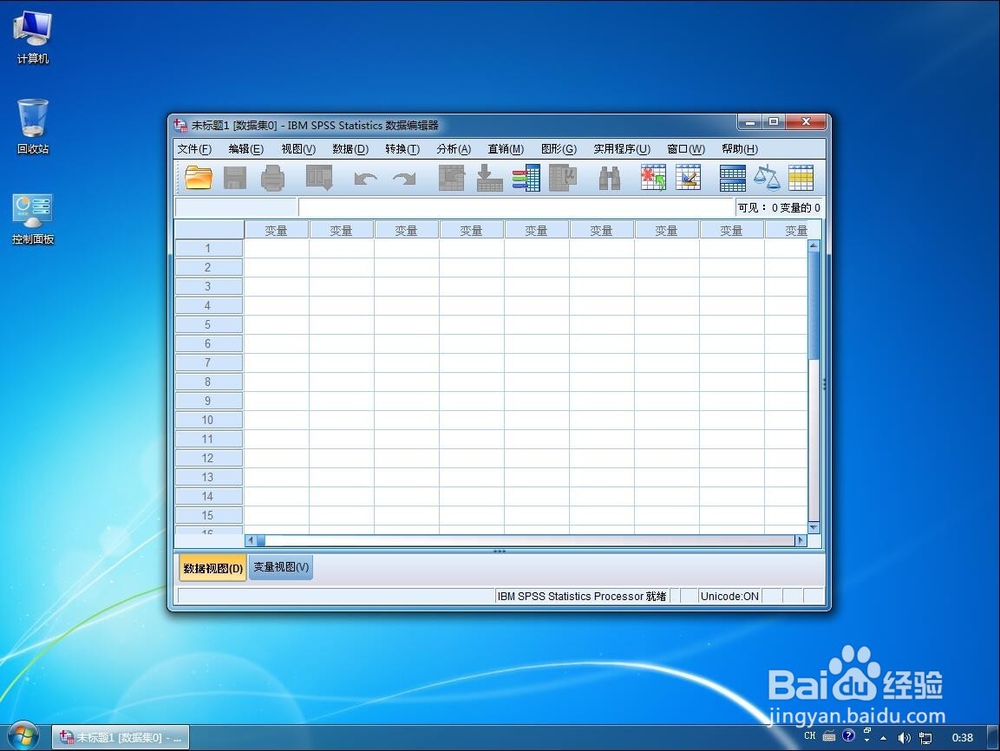Click the SPSS taskbar button
Screen dimensions: 1000x751
[x=120, y=737]
